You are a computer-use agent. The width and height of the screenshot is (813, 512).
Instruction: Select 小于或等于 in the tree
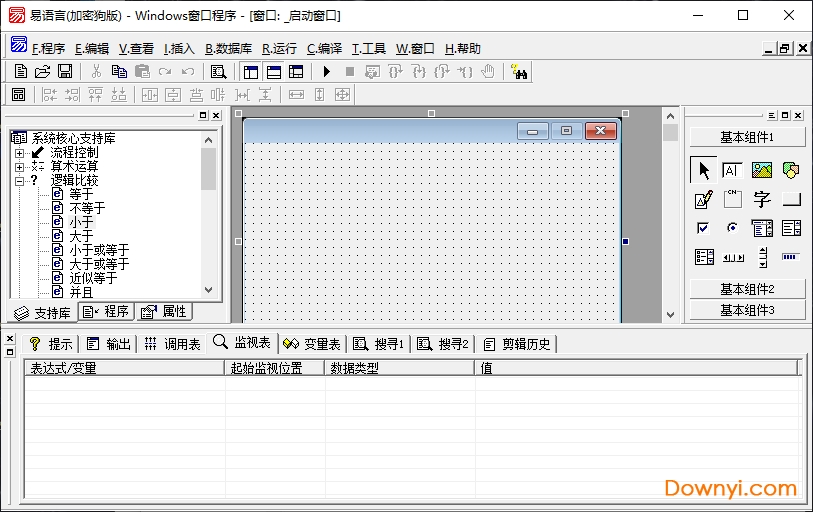99,251
